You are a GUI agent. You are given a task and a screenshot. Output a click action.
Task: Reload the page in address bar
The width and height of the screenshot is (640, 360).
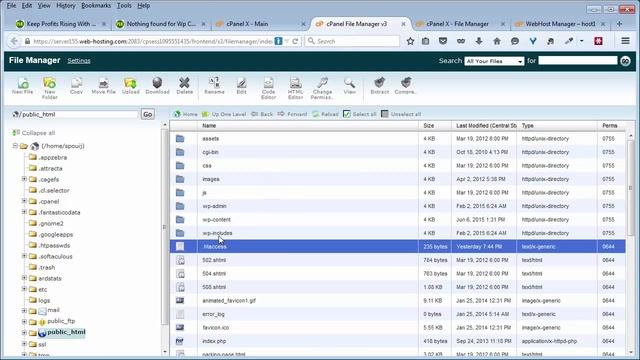295,41
